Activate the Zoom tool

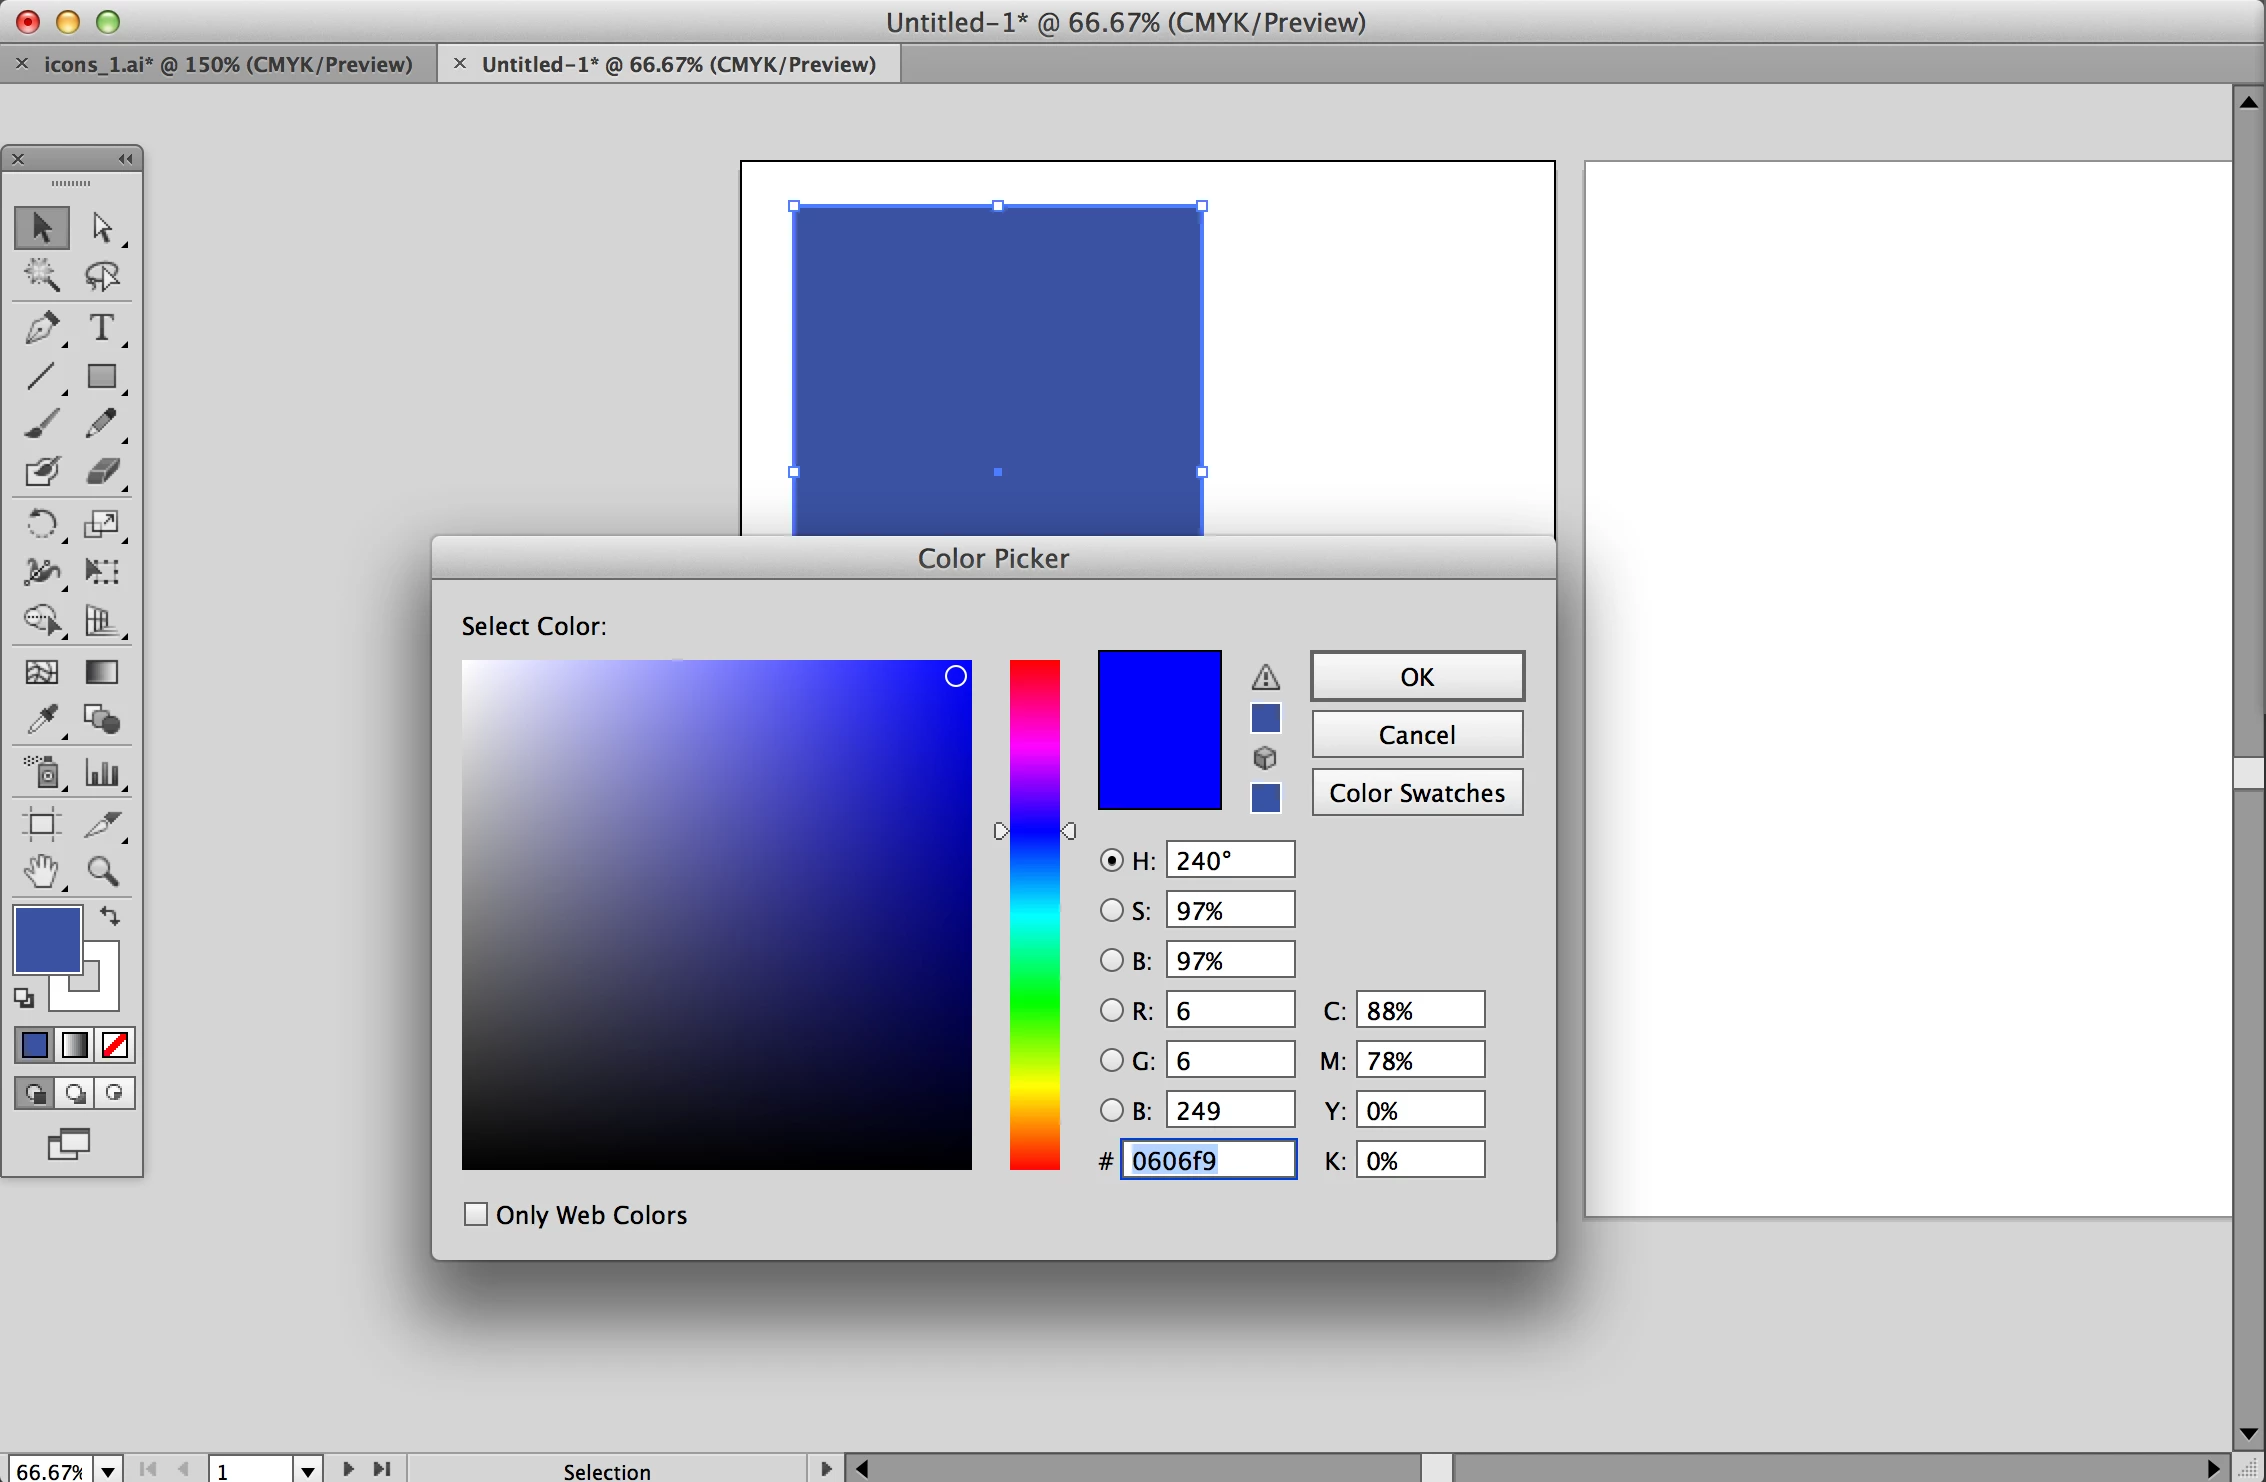[102, 871]
